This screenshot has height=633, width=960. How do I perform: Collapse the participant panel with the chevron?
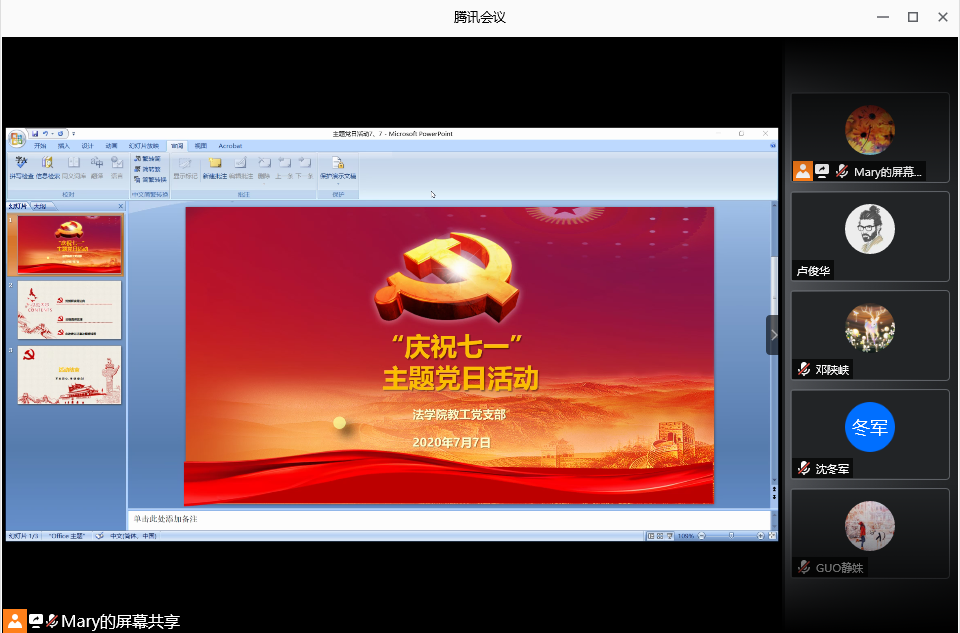(x=773, y=335)
